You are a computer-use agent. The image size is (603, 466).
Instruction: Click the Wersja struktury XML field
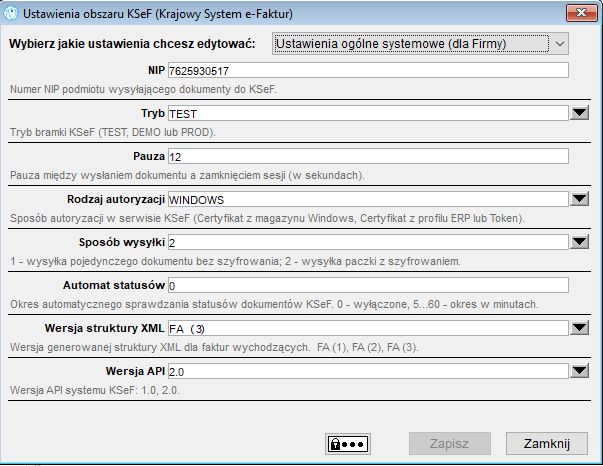(x=368, y=329)
